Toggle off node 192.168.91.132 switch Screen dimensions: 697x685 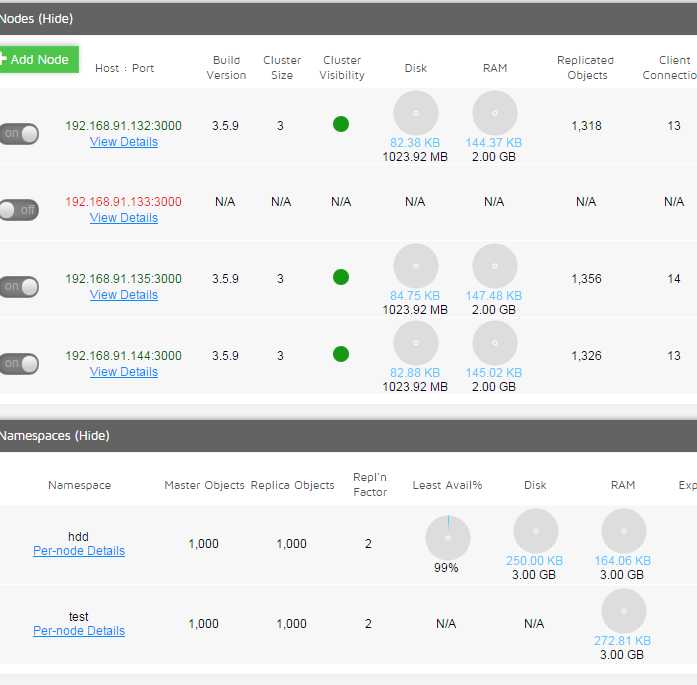tap(19, 133)
